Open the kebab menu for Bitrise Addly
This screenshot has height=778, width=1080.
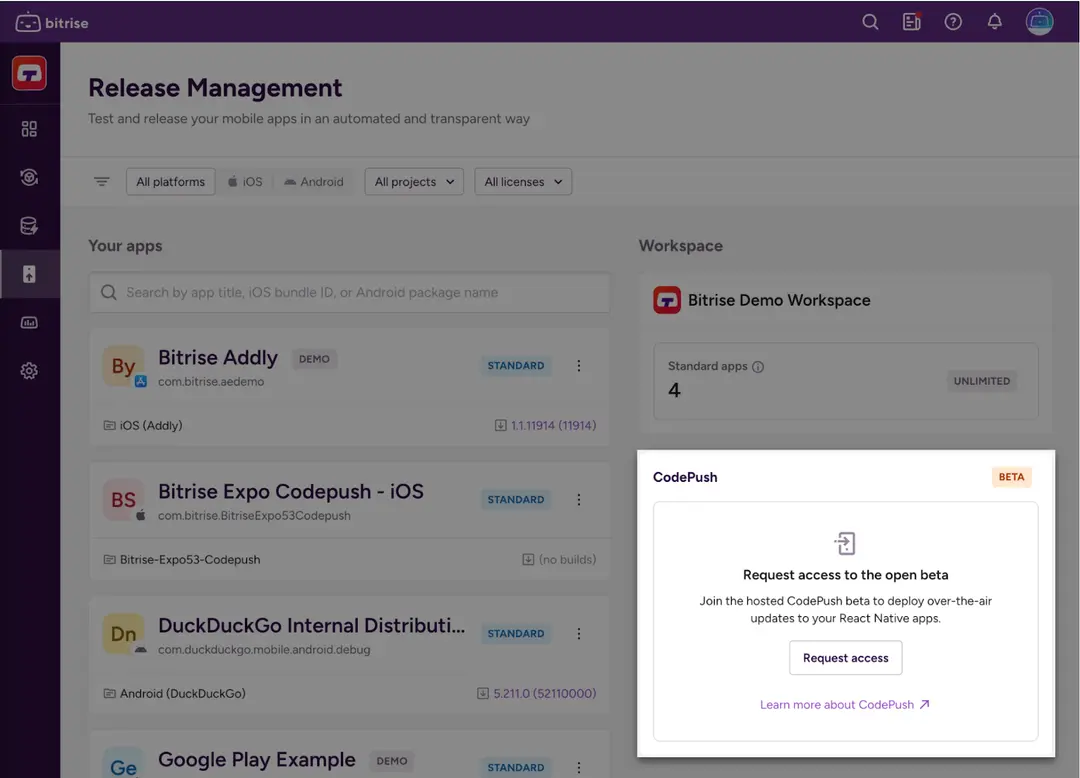(x=579, y=366)
